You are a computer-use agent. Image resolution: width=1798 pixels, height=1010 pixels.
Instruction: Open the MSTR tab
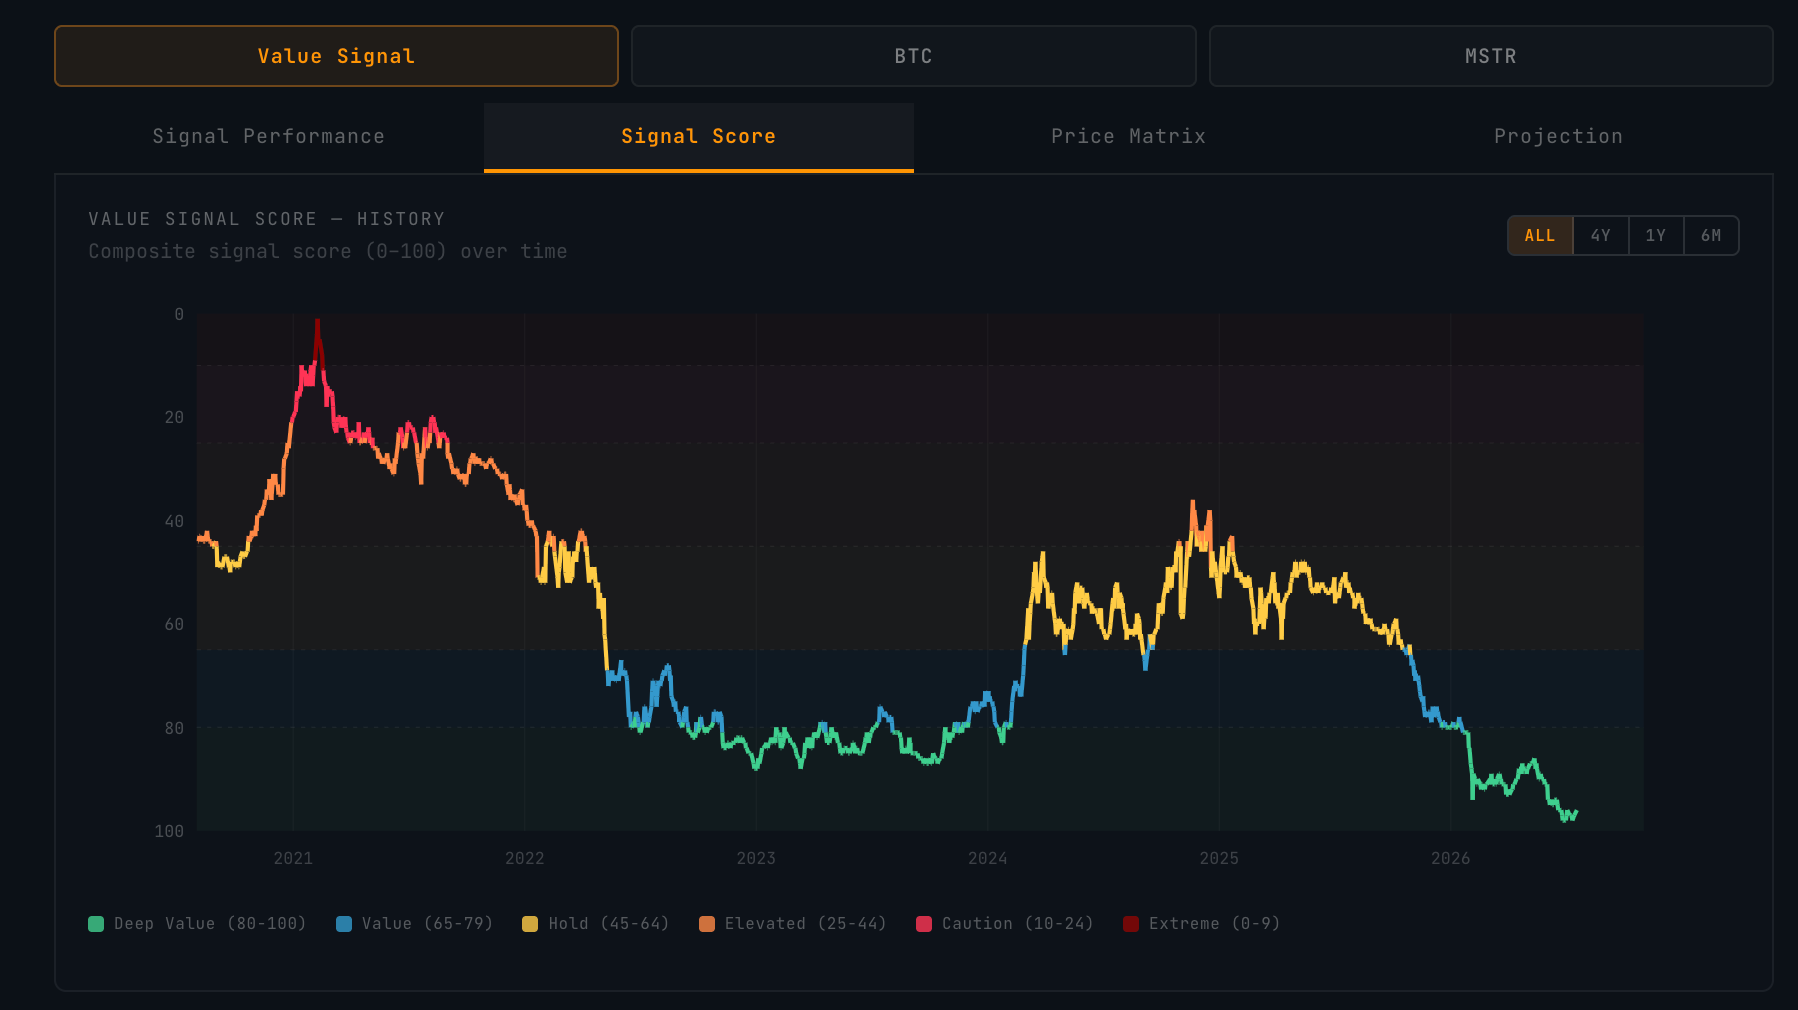(1491, 56)
